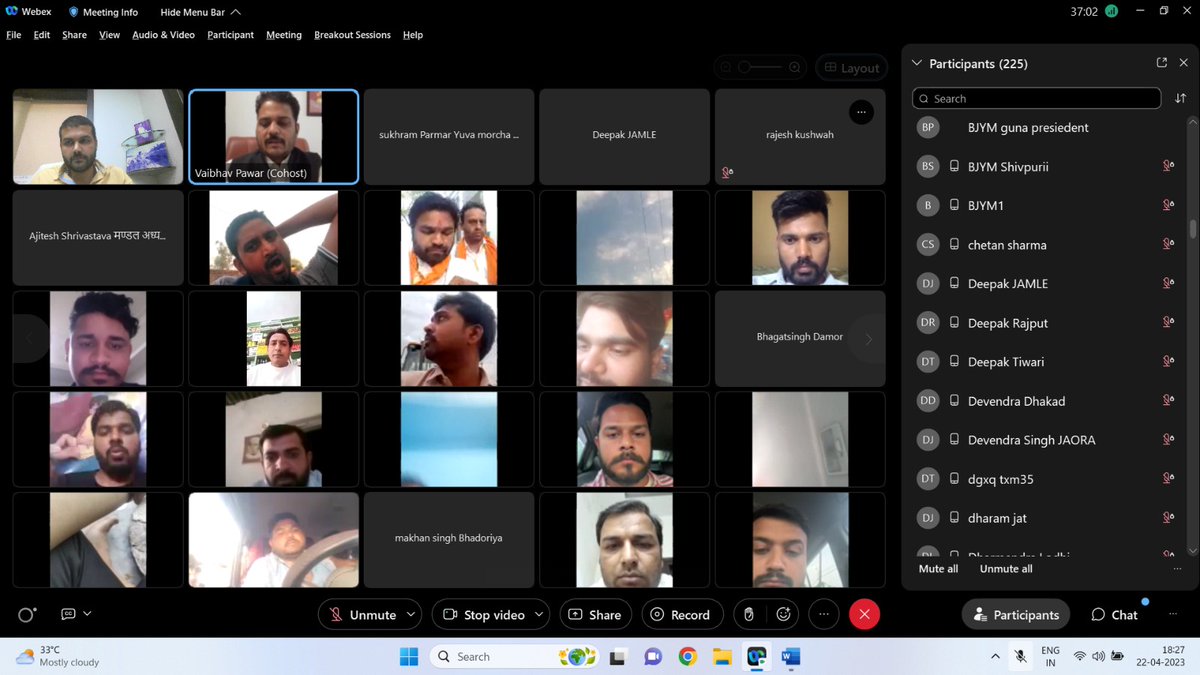Screen dimensions: 1200x675
Task: Toggle dharam jat's muted mic icon
Action: tap(1168, 518)
